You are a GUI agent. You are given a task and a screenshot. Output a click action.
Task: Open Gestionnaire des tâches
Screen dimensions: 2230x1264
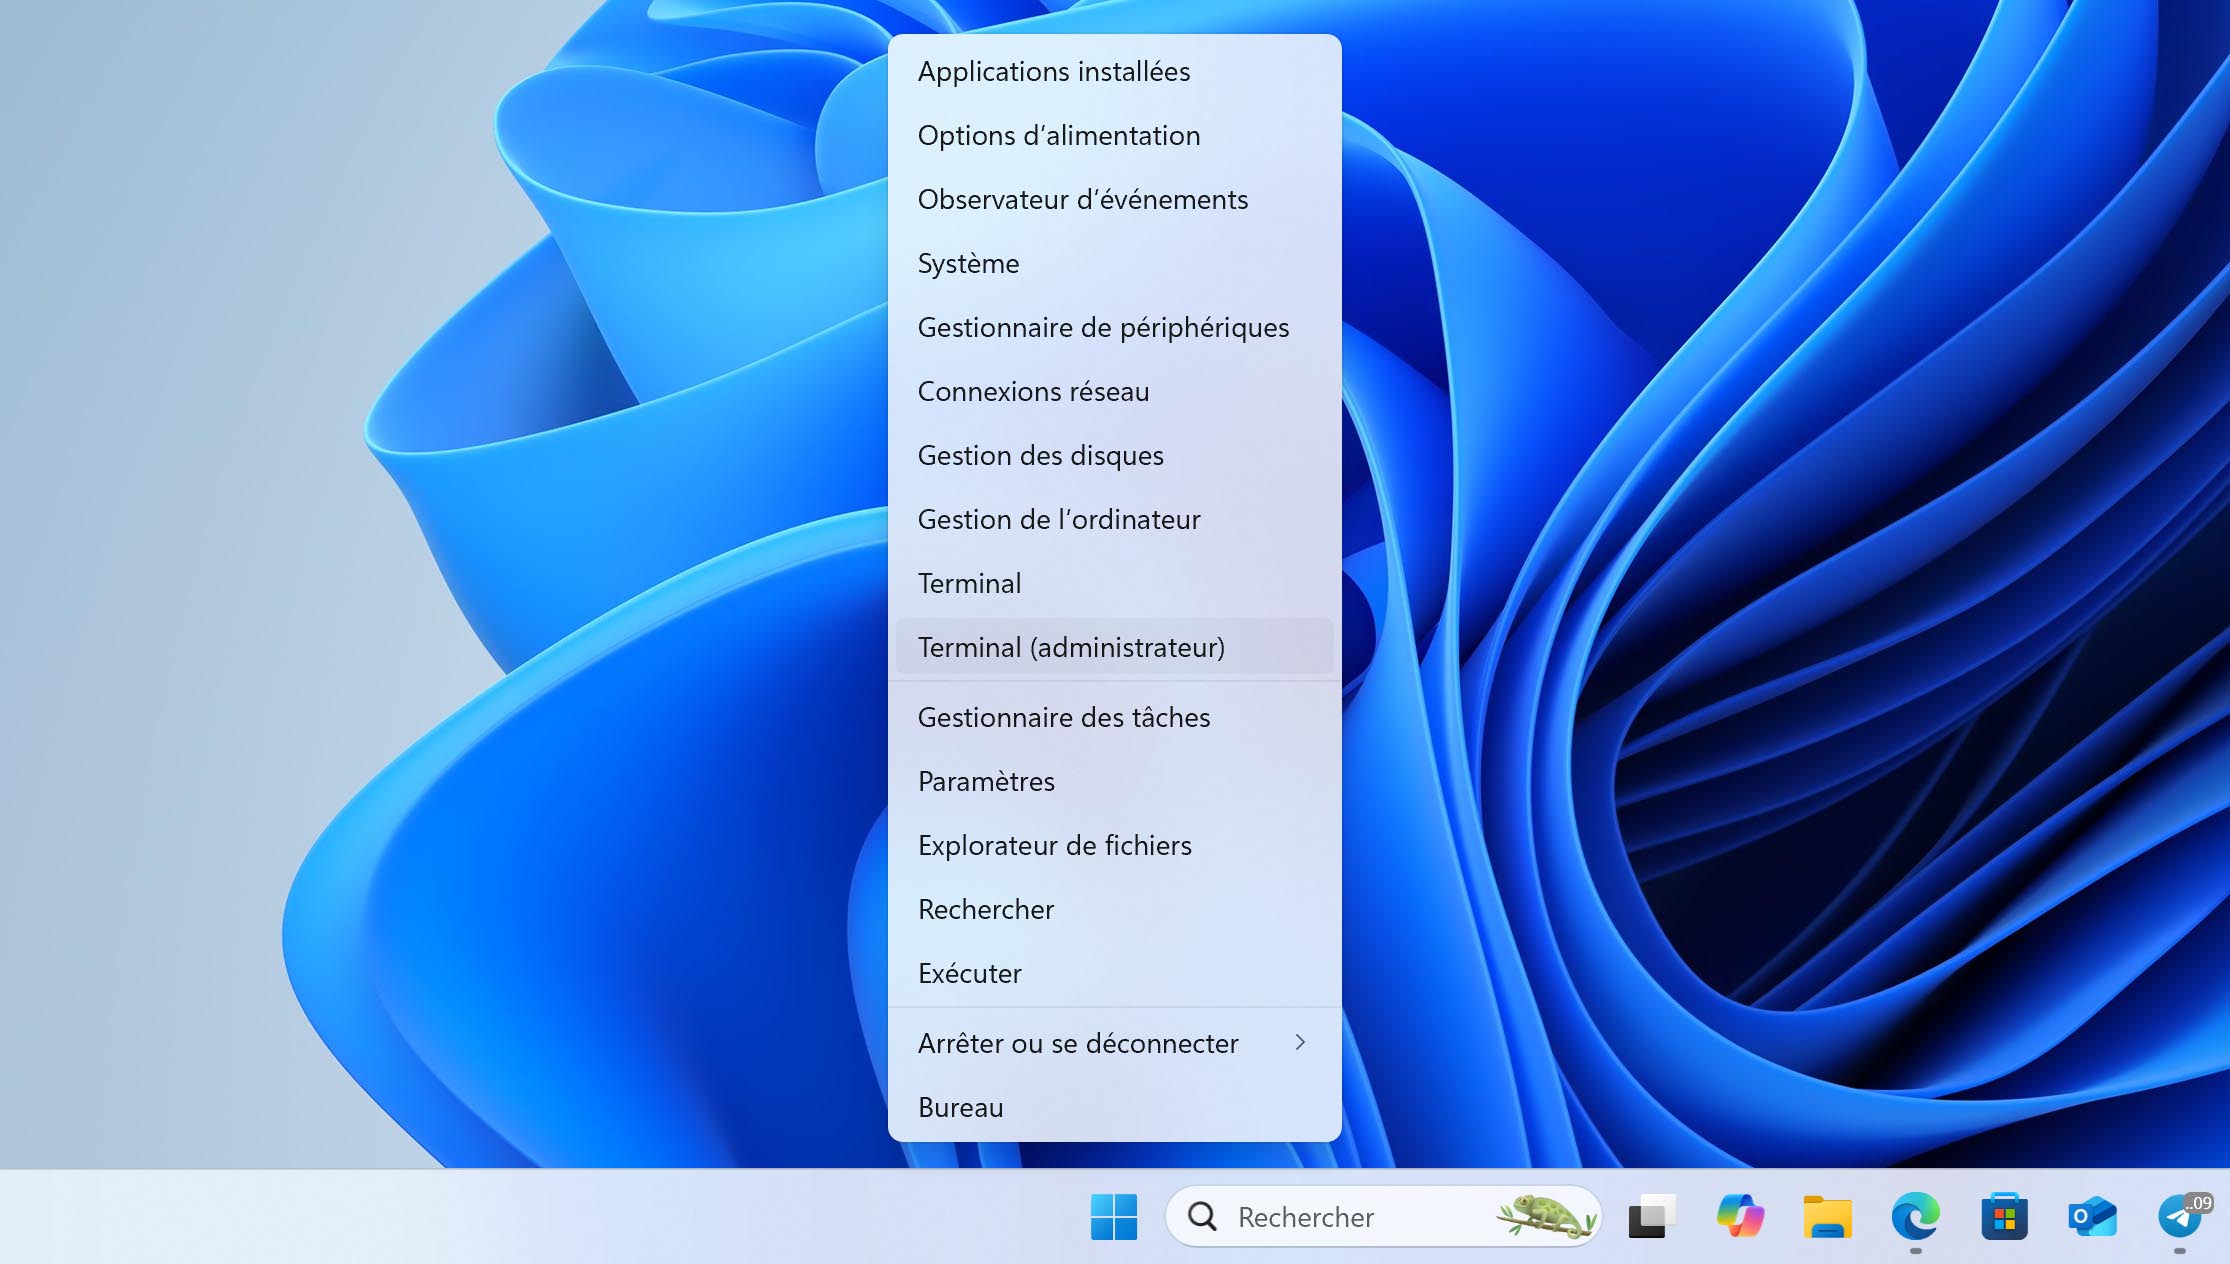1064,717
